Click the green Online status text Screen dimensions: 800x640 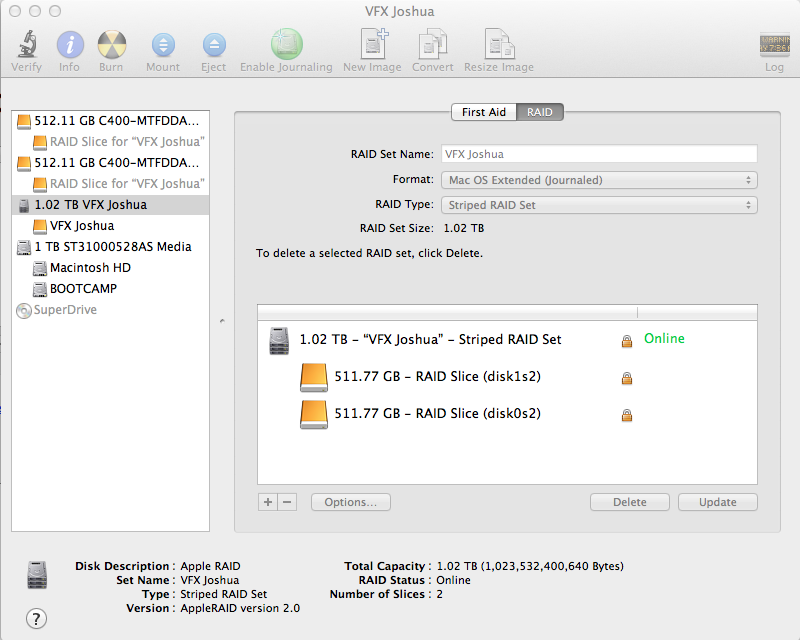pyautogui.click(x=664, y=338)
